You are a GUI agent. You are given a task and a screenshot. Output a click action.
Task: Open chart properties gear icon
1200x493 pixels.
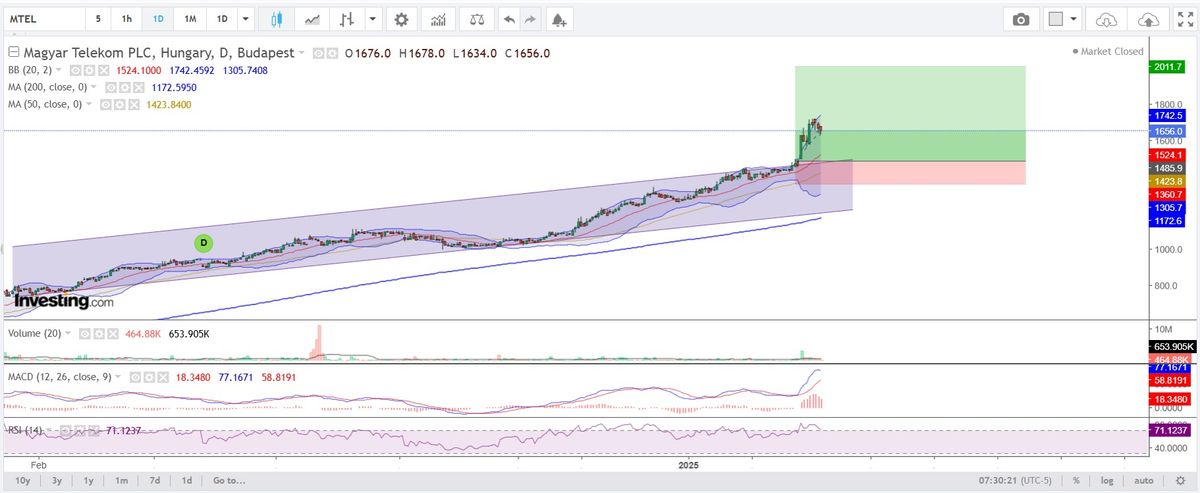click(x=401, y=19)
